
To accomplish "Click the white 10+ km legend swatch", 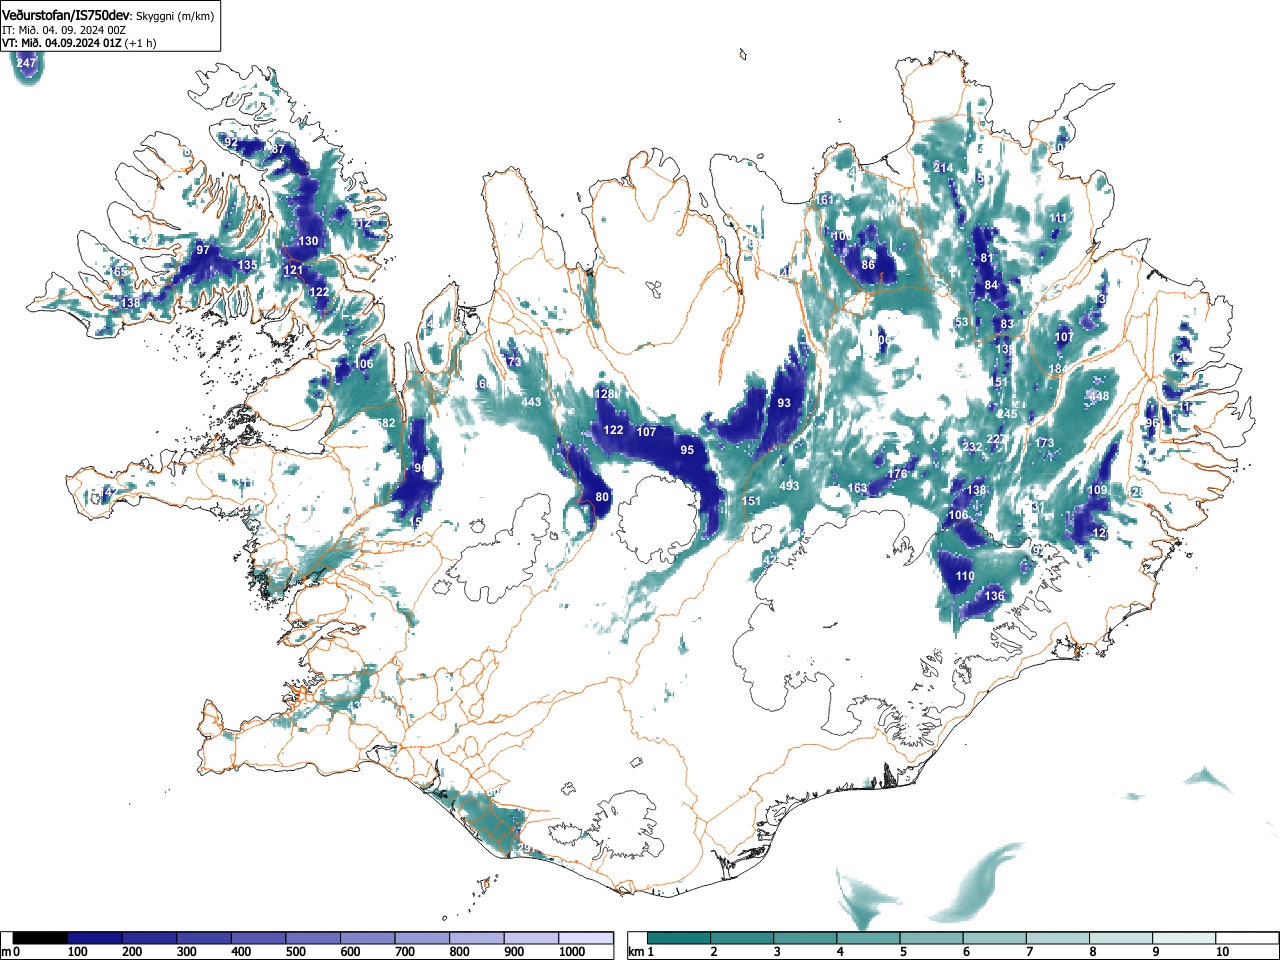I will pos(1246,938).
